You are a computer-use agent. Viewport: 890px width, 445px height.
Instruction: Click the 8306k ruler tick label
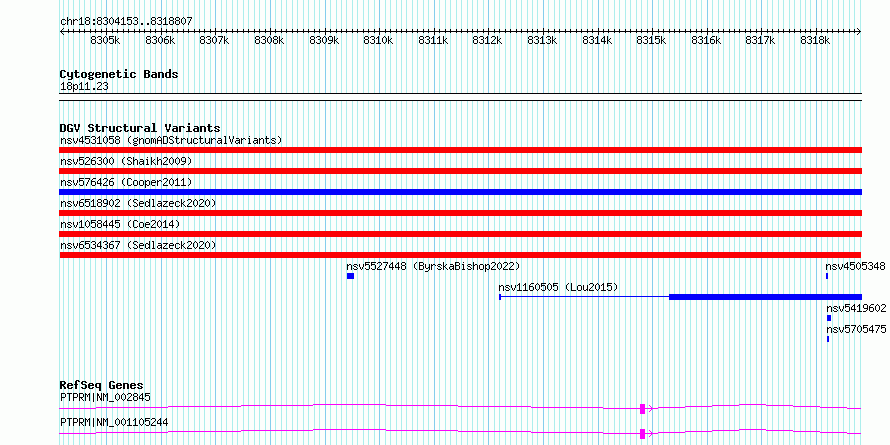coord(160,41)
